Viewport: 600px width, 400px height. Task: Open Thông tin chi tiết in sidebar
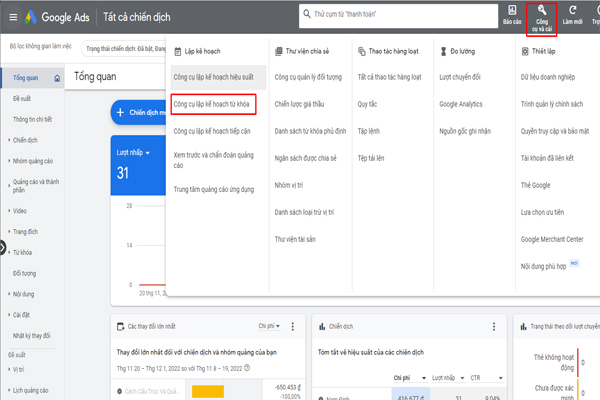(33, 119)
